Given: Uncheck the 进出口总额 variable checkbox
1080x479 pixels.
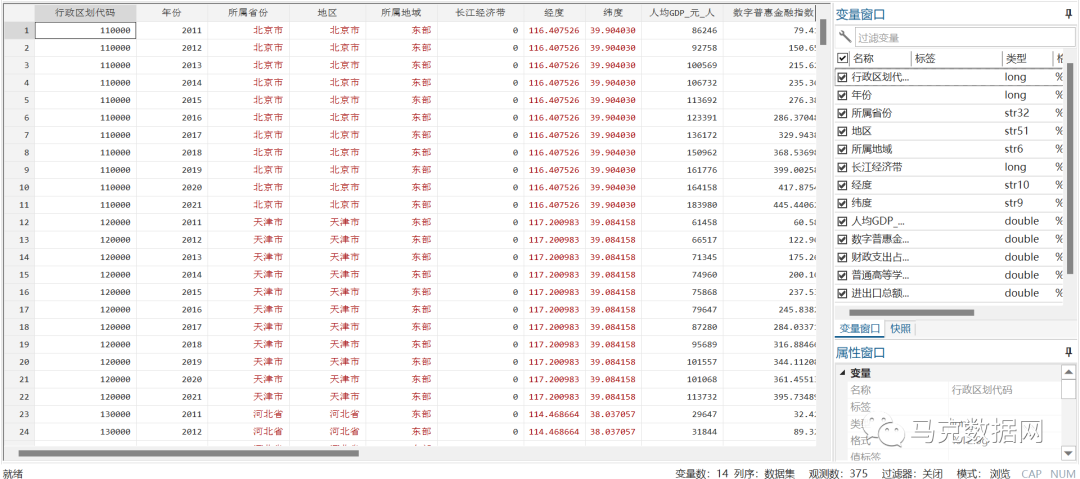Looking at the screenshot, I should click(x=842, y=293).
